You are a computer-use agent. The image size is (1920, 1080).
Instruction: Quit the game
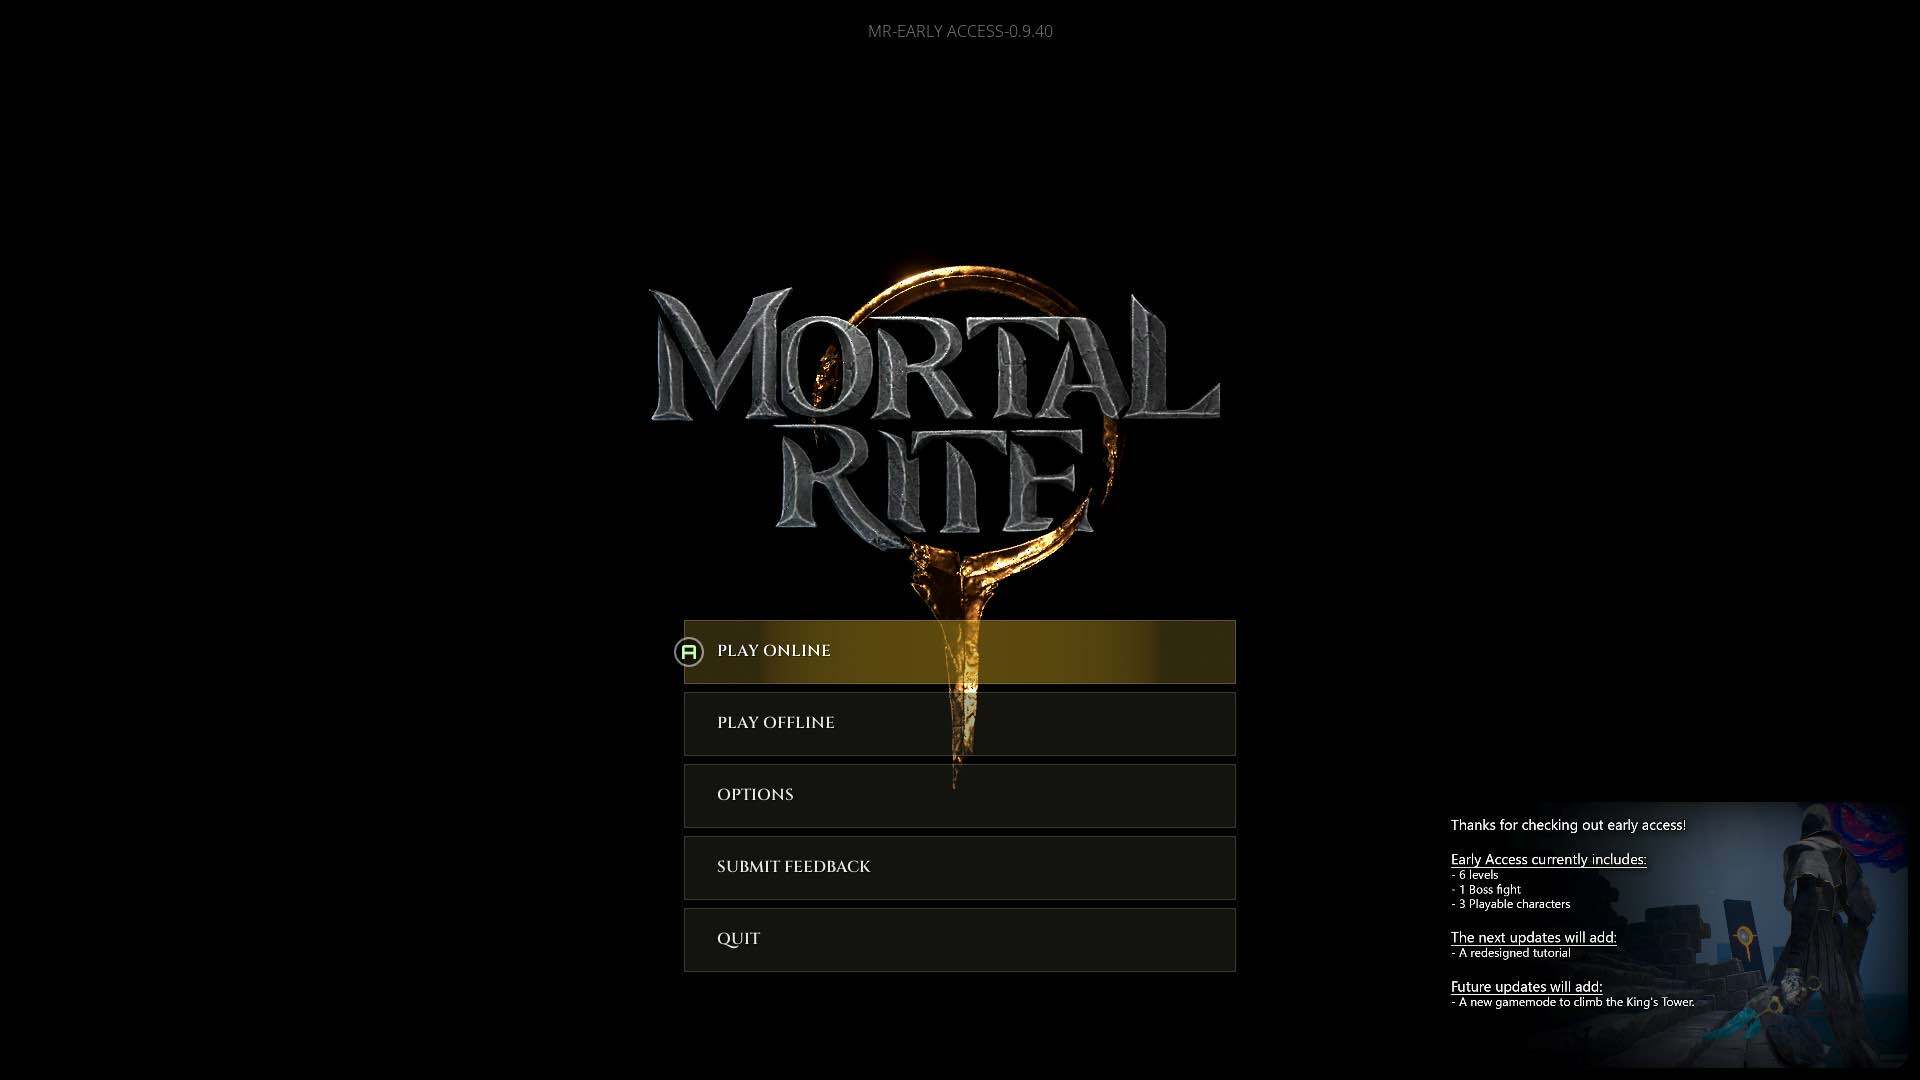click(960, 939)
